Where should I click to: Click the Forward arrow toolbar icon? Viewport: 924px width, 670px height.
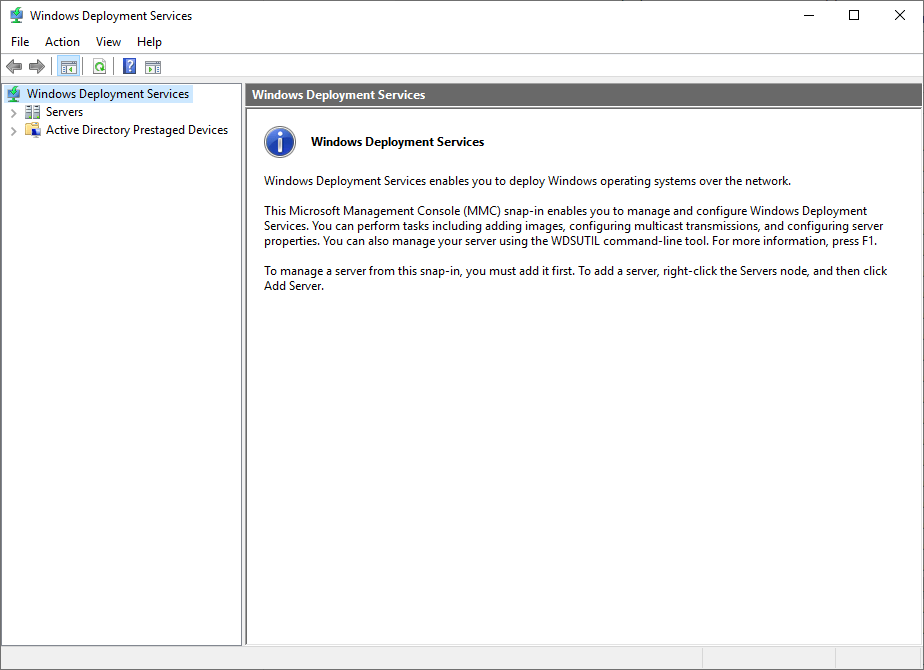click(x=37, y=67)
